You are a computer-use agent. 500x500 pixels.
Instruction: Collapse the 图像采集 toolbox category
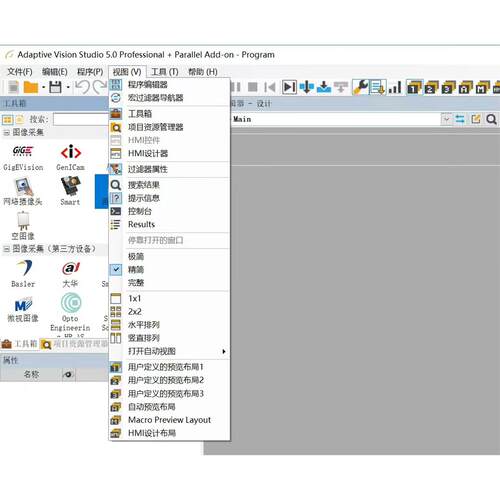tap(6, 133)
